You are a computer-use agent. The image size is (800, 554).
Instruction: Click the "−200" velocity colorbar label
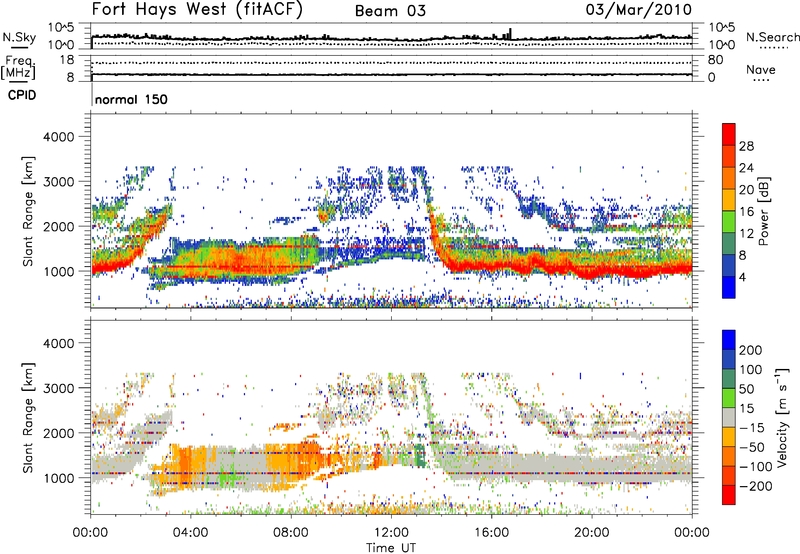[756, 486]
